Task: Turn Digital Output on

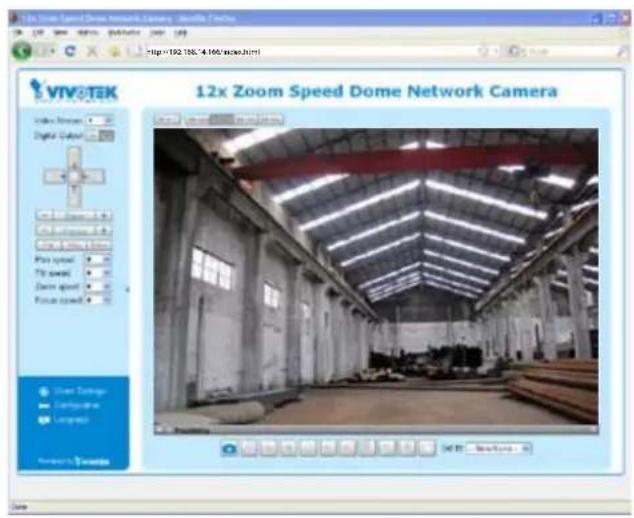Action: click(x=93, y=136)
